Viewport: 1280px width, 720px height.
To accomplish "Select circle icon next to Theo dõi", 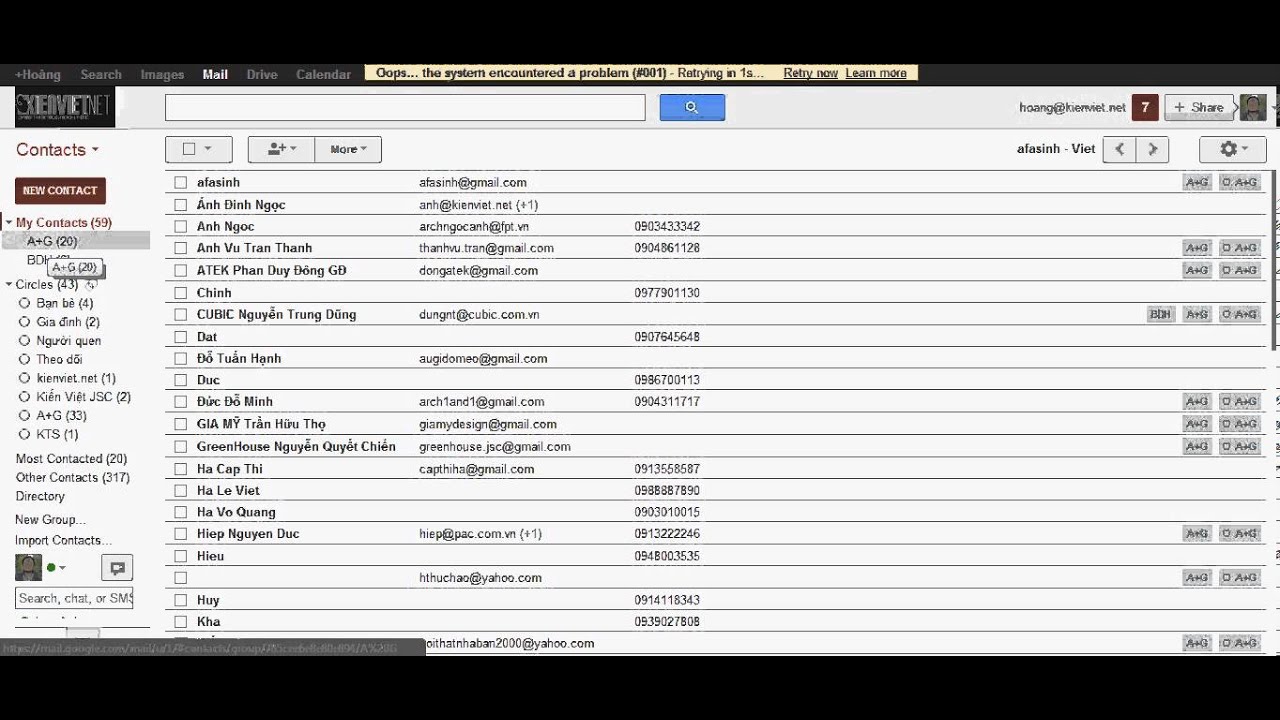I will (x=25, y=359).
